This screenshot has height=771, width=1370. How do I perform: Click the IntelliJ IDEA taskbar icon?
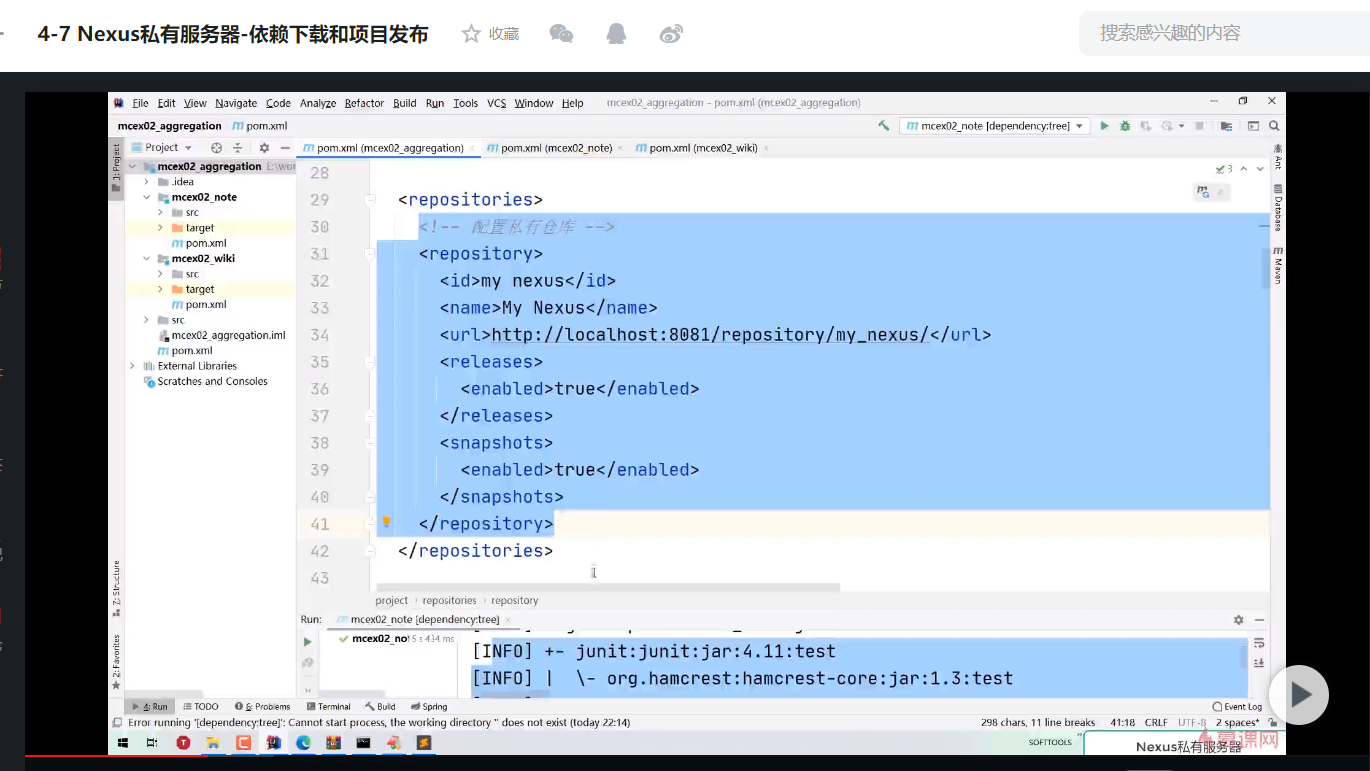pos(273,743)
